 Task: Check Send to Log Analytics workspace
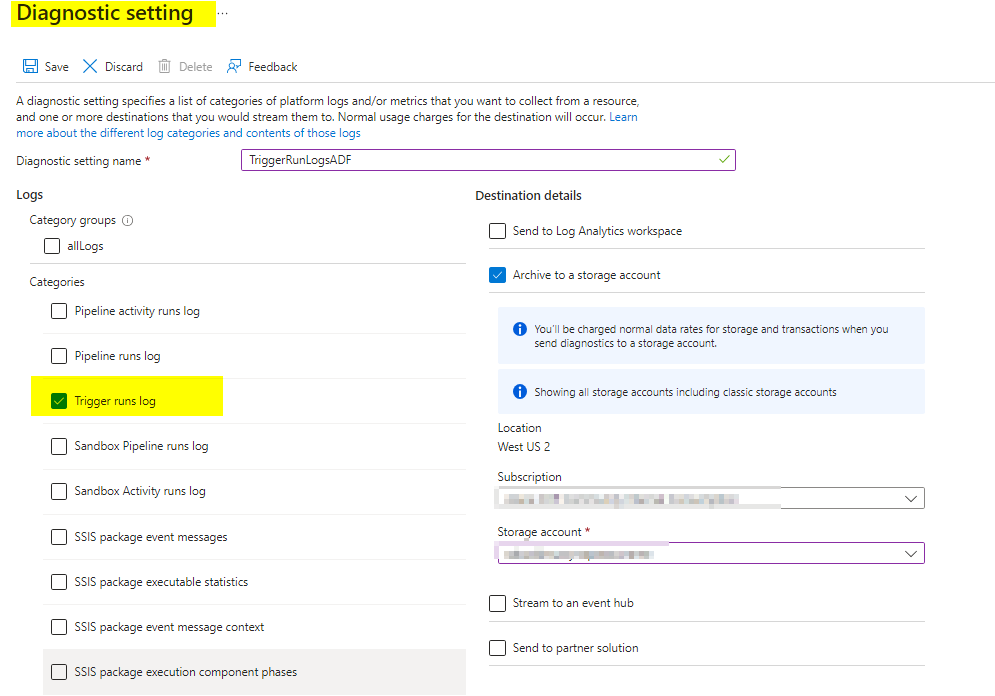click(497, 231)
